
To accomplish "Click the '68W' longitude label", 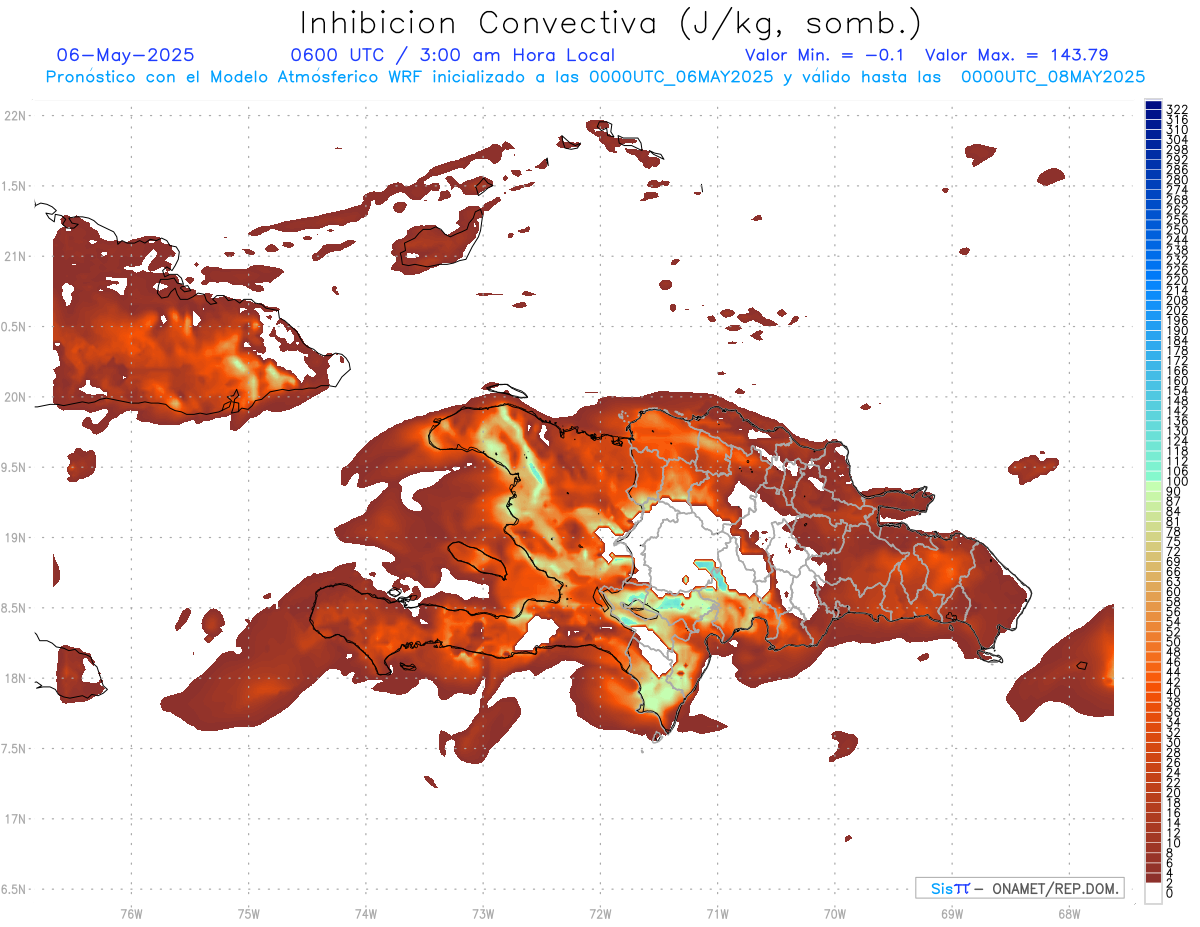I will coord(1069,913).
